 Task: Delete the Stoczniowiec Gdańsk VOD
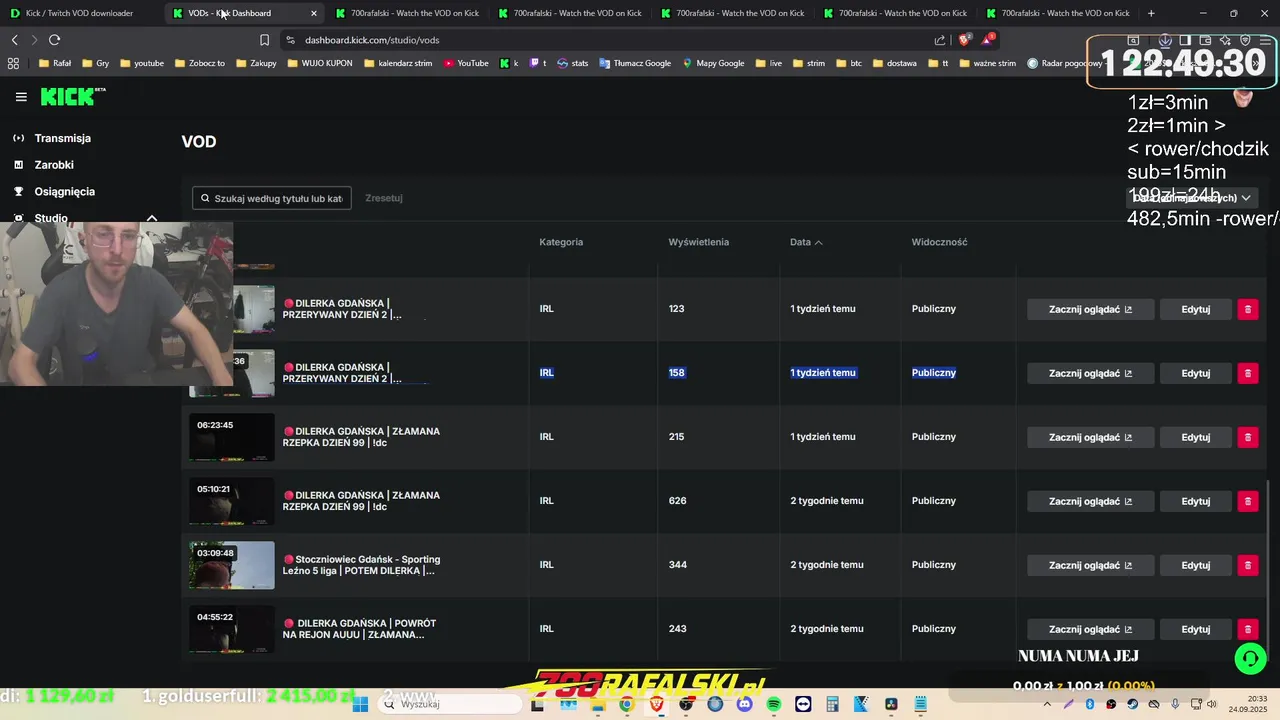click(x=1247, y=565)
